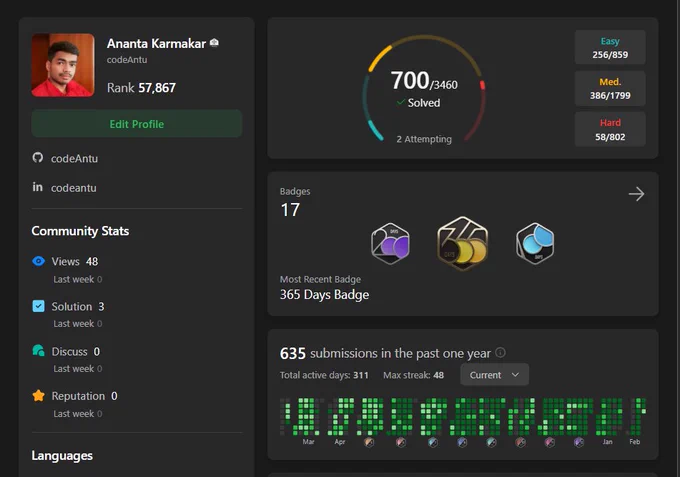
Task: Select the blue days badge on the right
Action: click(x=535, y=243)
